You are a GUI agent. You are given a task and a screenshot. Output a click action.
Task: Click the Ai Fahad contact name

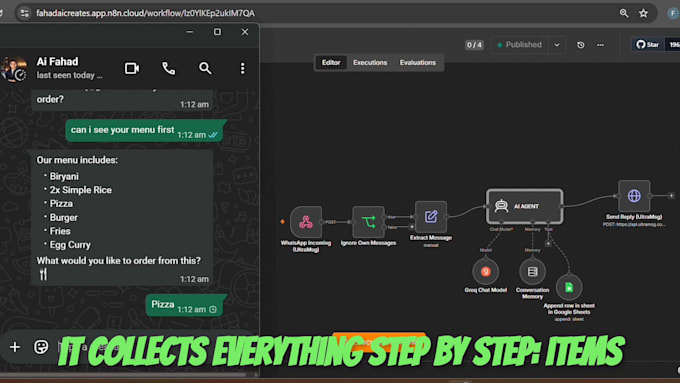pyautogui.click(x=57, y=62)
